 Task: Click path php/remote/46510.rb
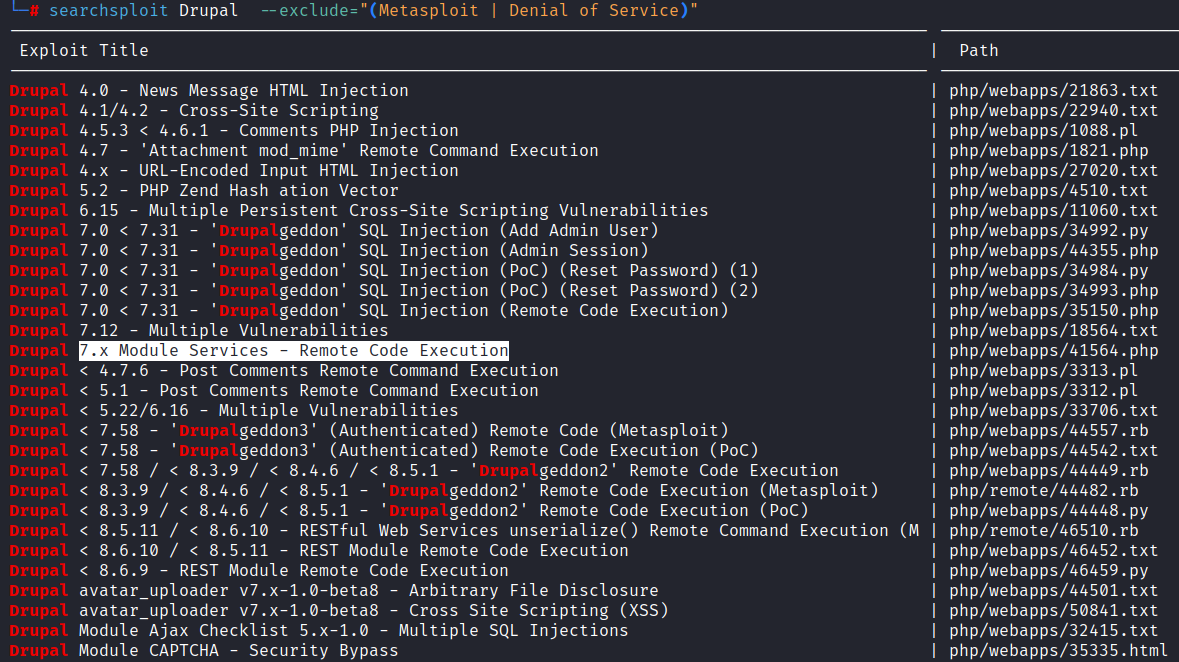tap(1043, 531)
